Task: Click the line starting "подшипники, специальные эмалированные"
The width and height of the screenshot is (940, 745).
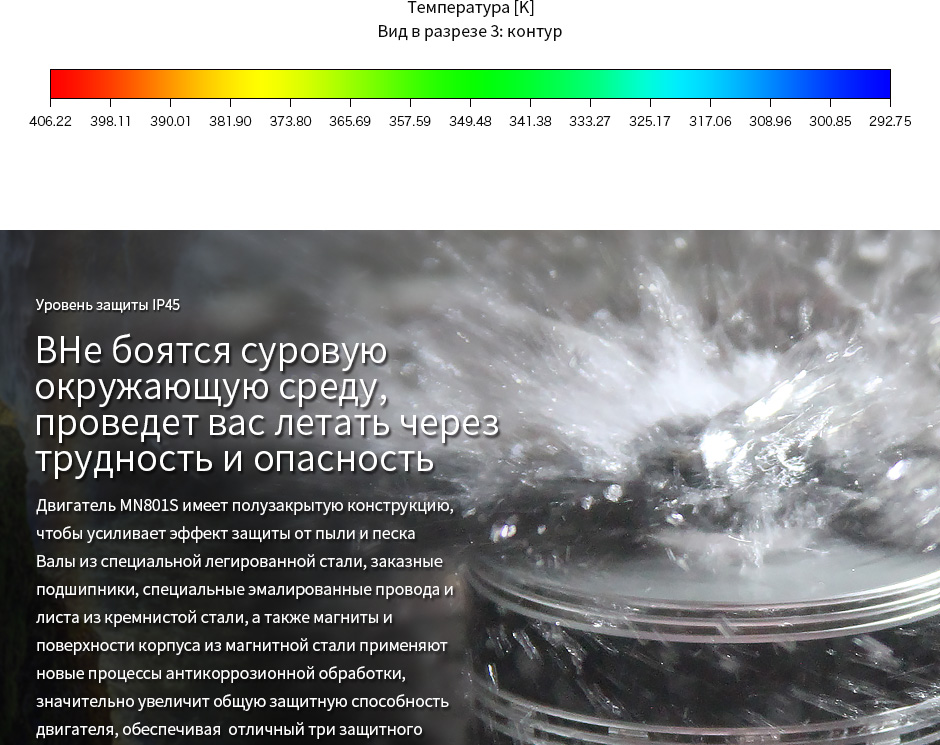Action: click(x=245, y=590)
